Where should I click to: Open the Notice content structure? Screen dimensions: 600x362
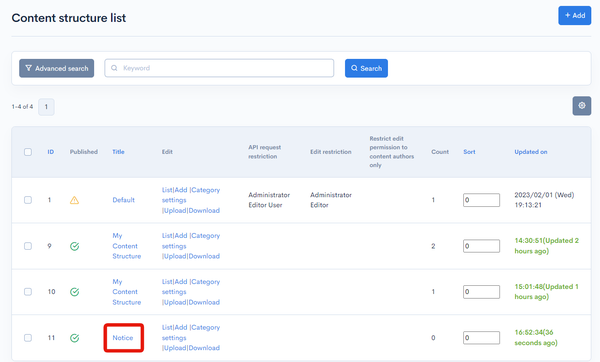(x=123, y=338)
